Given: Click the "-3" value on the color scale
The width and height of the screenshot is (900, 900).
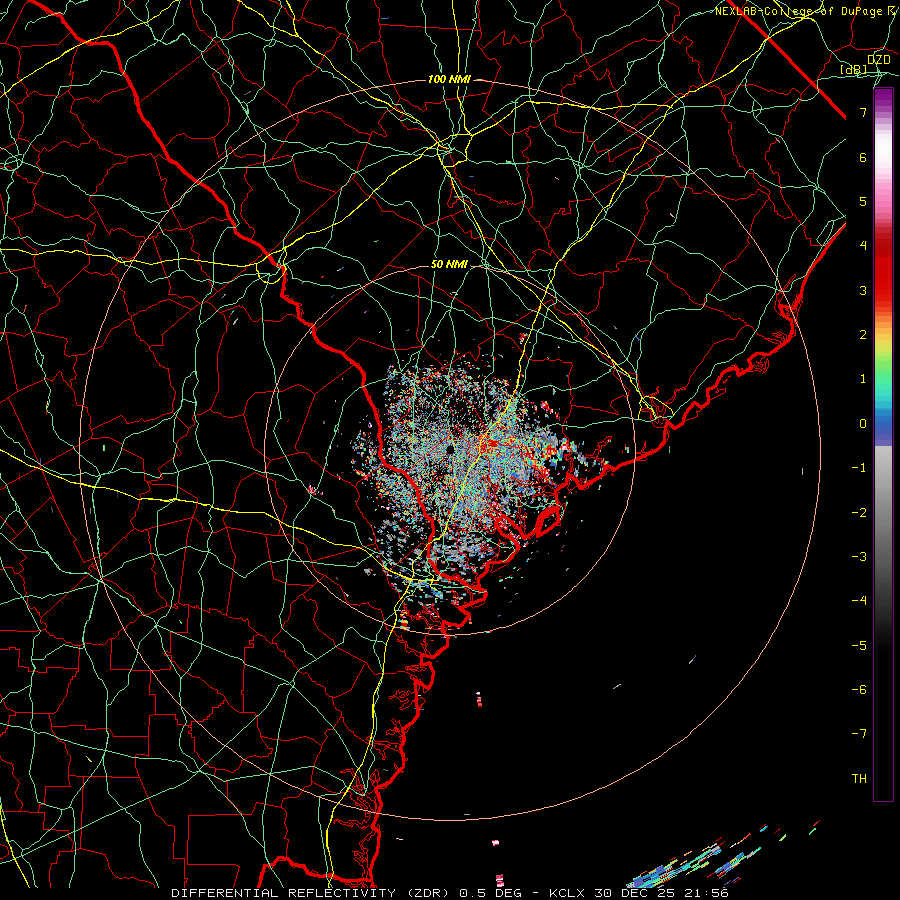Looking at the screenshot, I should click(x=859, y=557).
